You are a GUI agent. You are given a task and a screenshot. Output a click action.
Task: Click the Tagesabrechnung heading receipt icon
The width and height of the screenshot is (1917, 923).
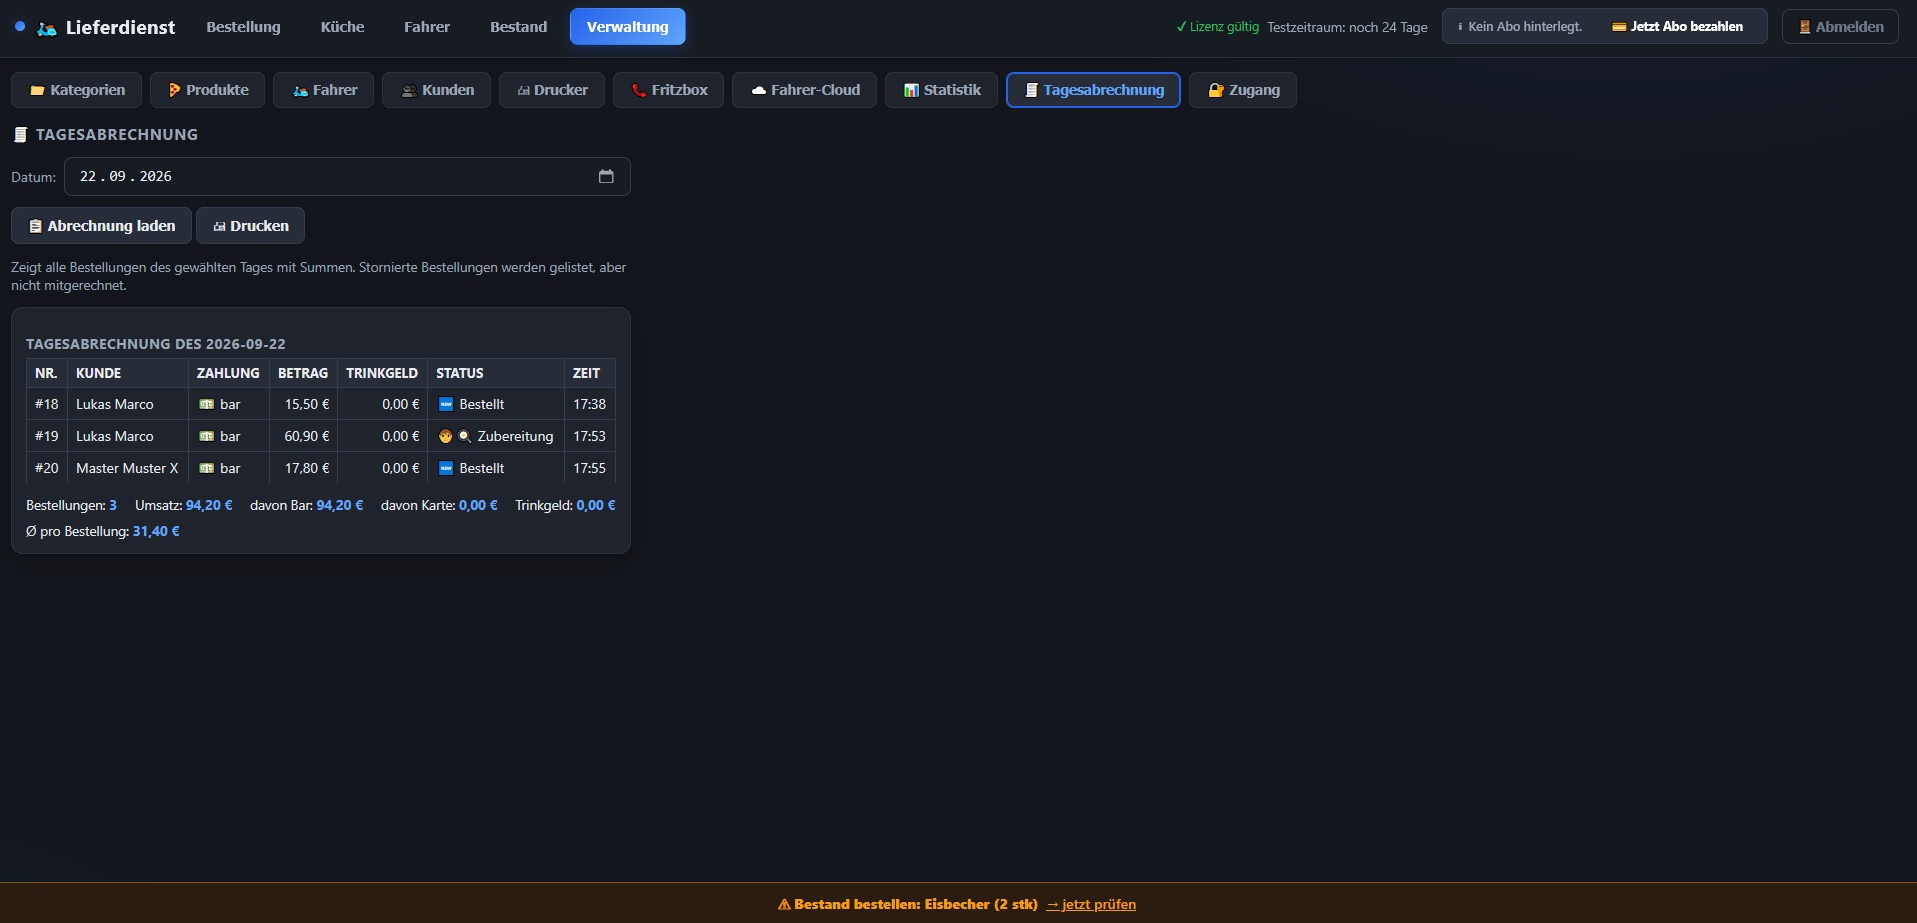[x=20, y=134]
